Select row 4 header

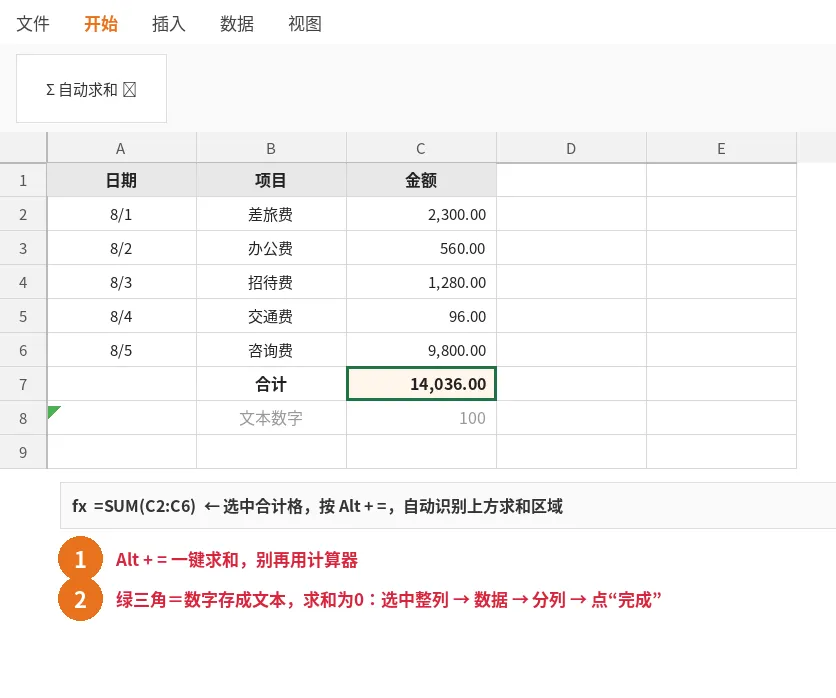(23, 282)
